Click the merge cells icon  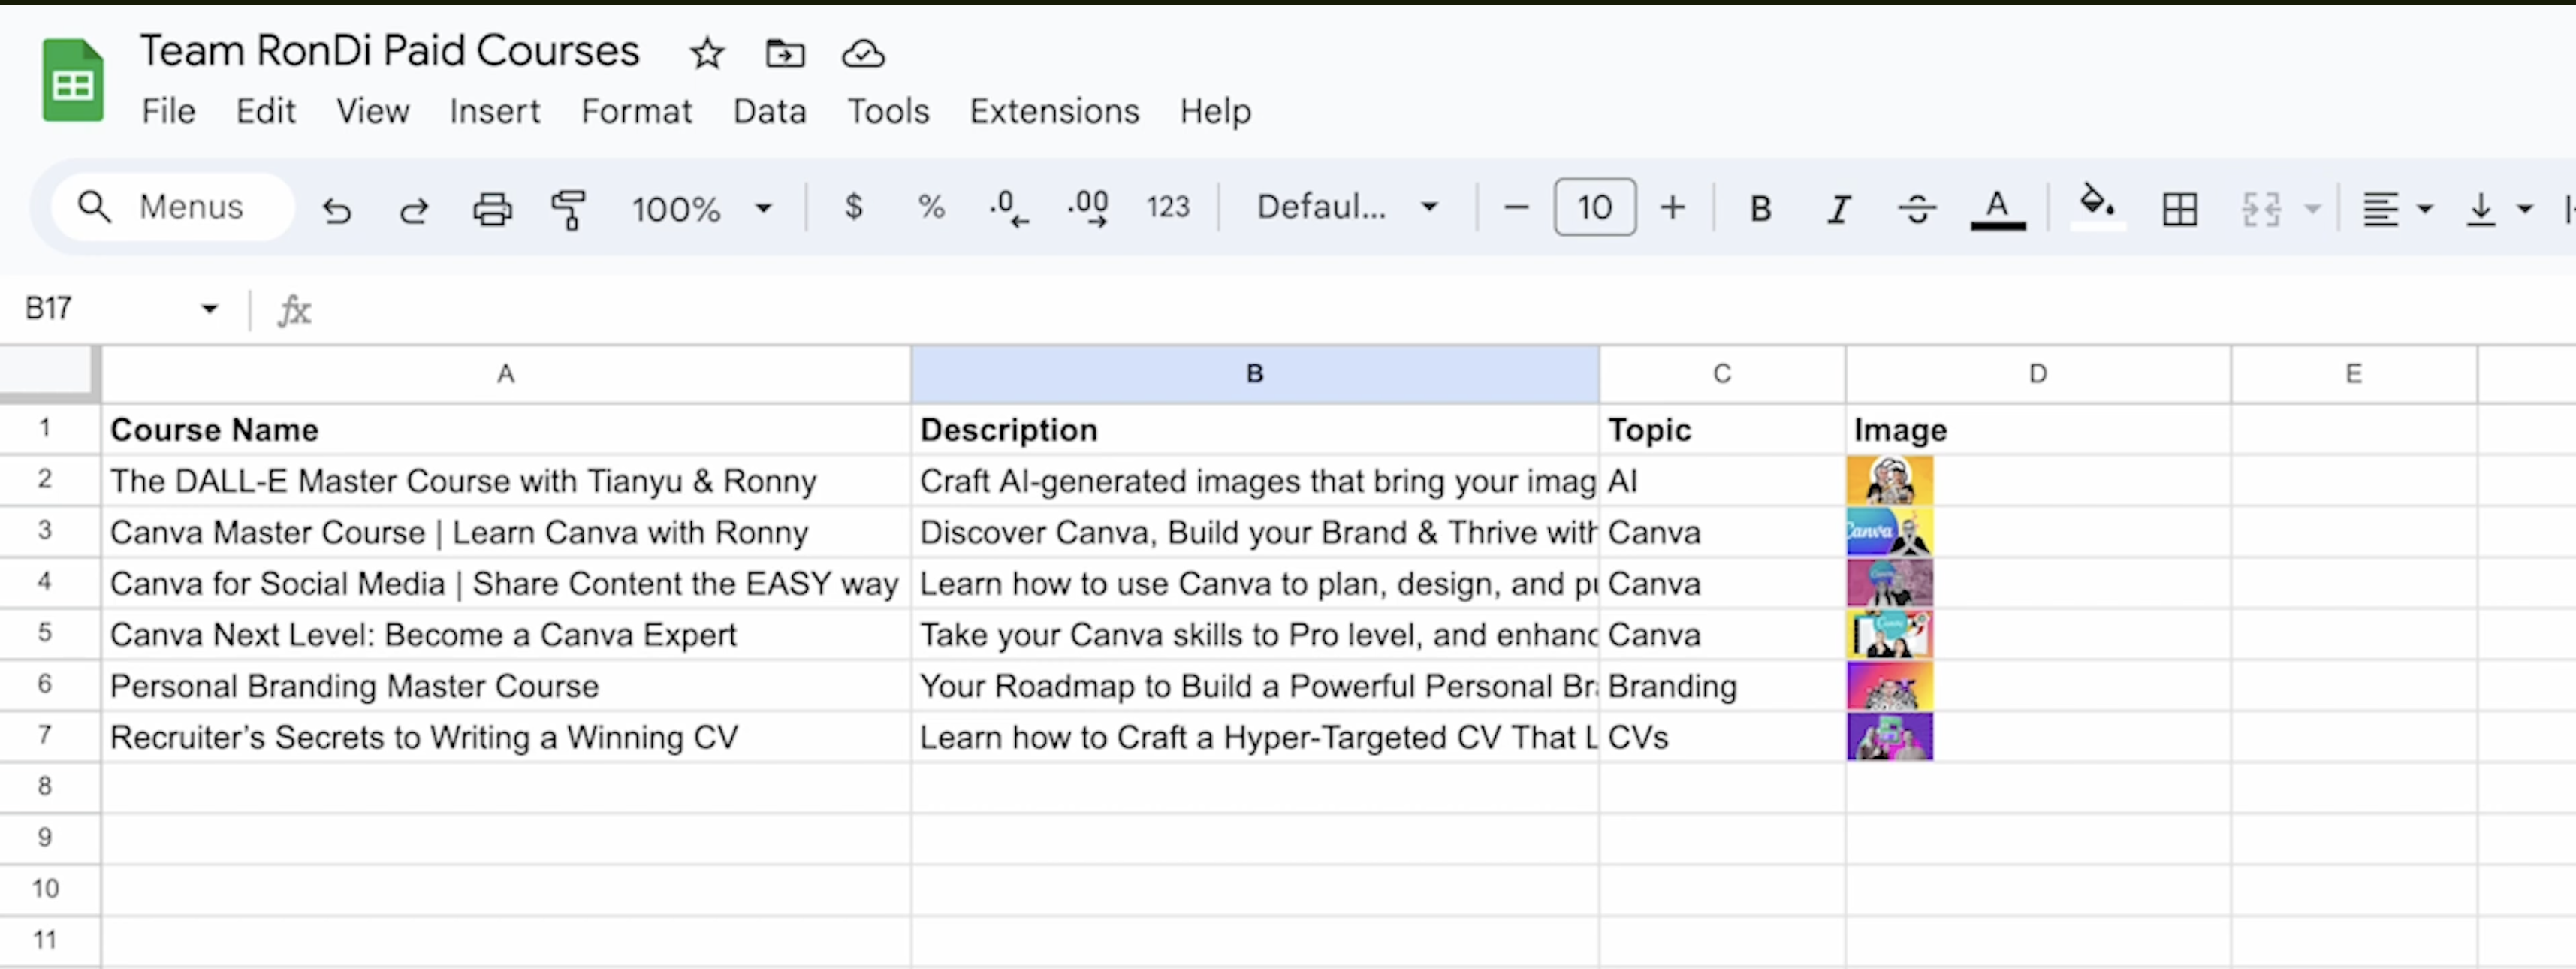(x=2261, y=209)
